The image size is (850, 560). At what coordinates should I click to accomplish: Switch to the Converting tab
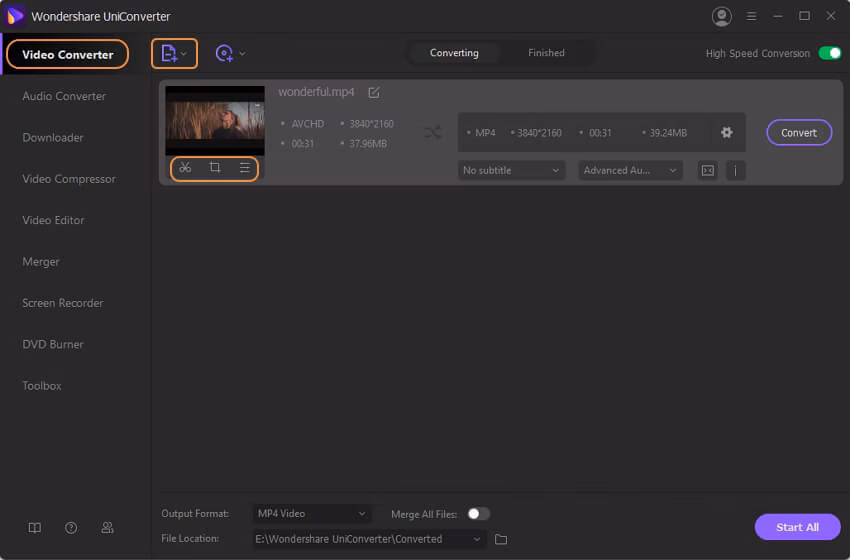pos(454,53)
